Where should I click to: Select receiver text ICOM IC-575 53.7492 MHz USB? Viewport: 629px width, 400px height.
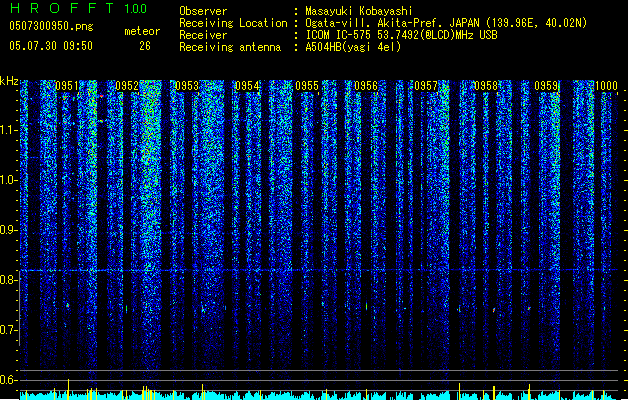[x=401, y=35]
